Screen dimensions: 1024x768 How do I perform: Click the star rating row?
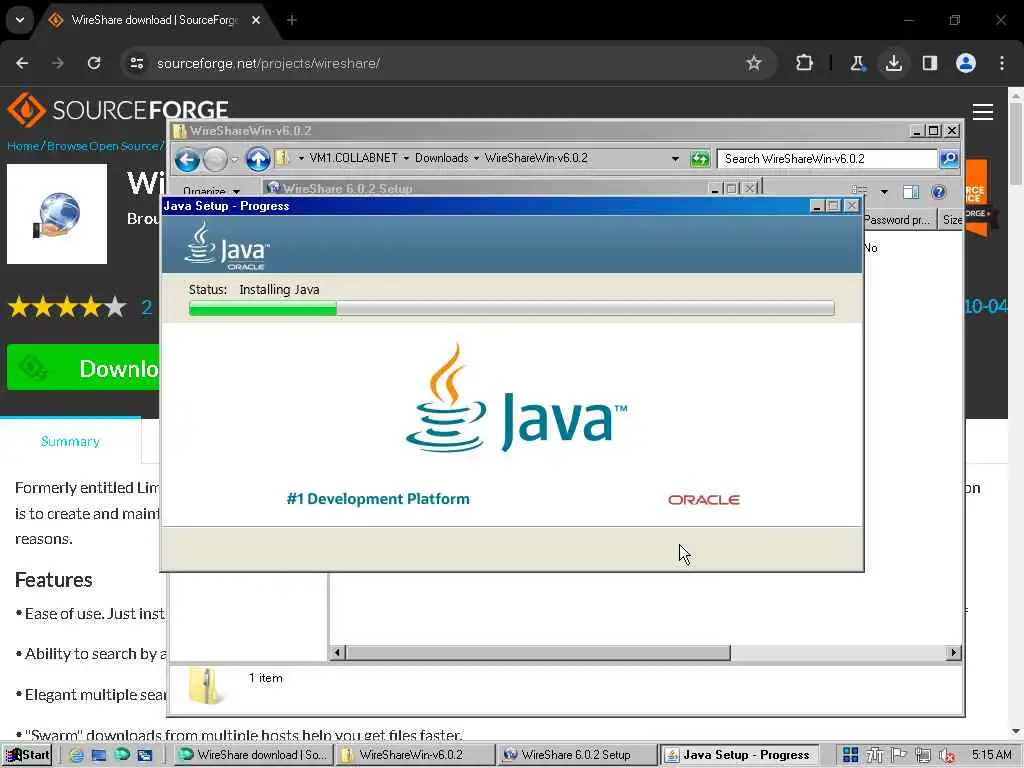pos(67,307)
